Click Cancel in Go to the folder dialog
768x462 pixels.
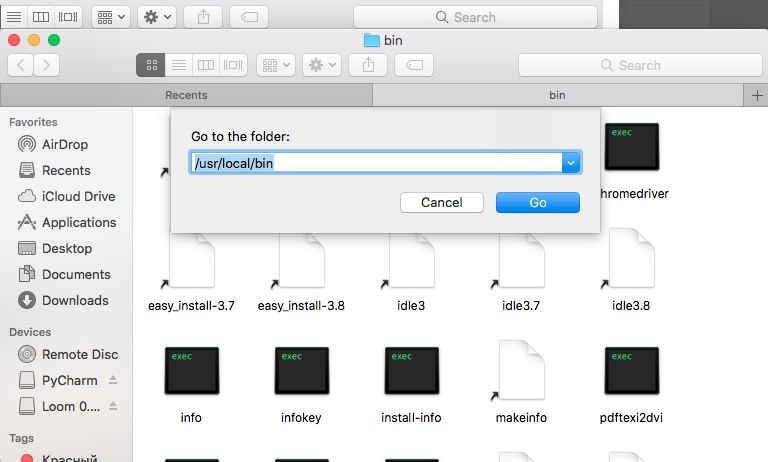point(441,202)
